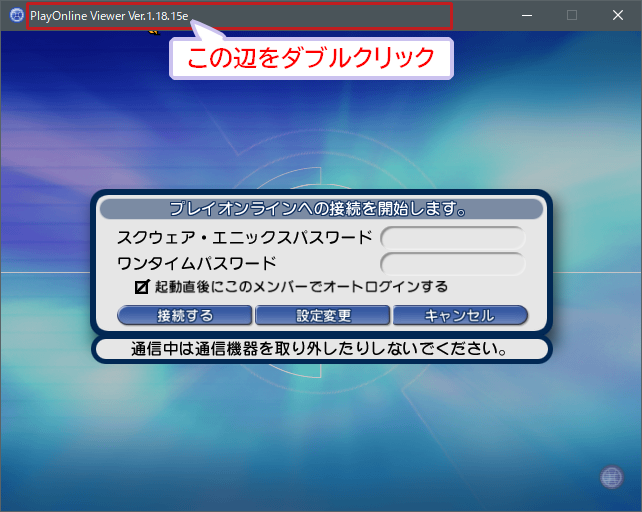This screenshot has height=512, width=642.
Task: Click the PlayOnline Viewer Ver.1.18.15e title text
Action: tap(109, 16)
